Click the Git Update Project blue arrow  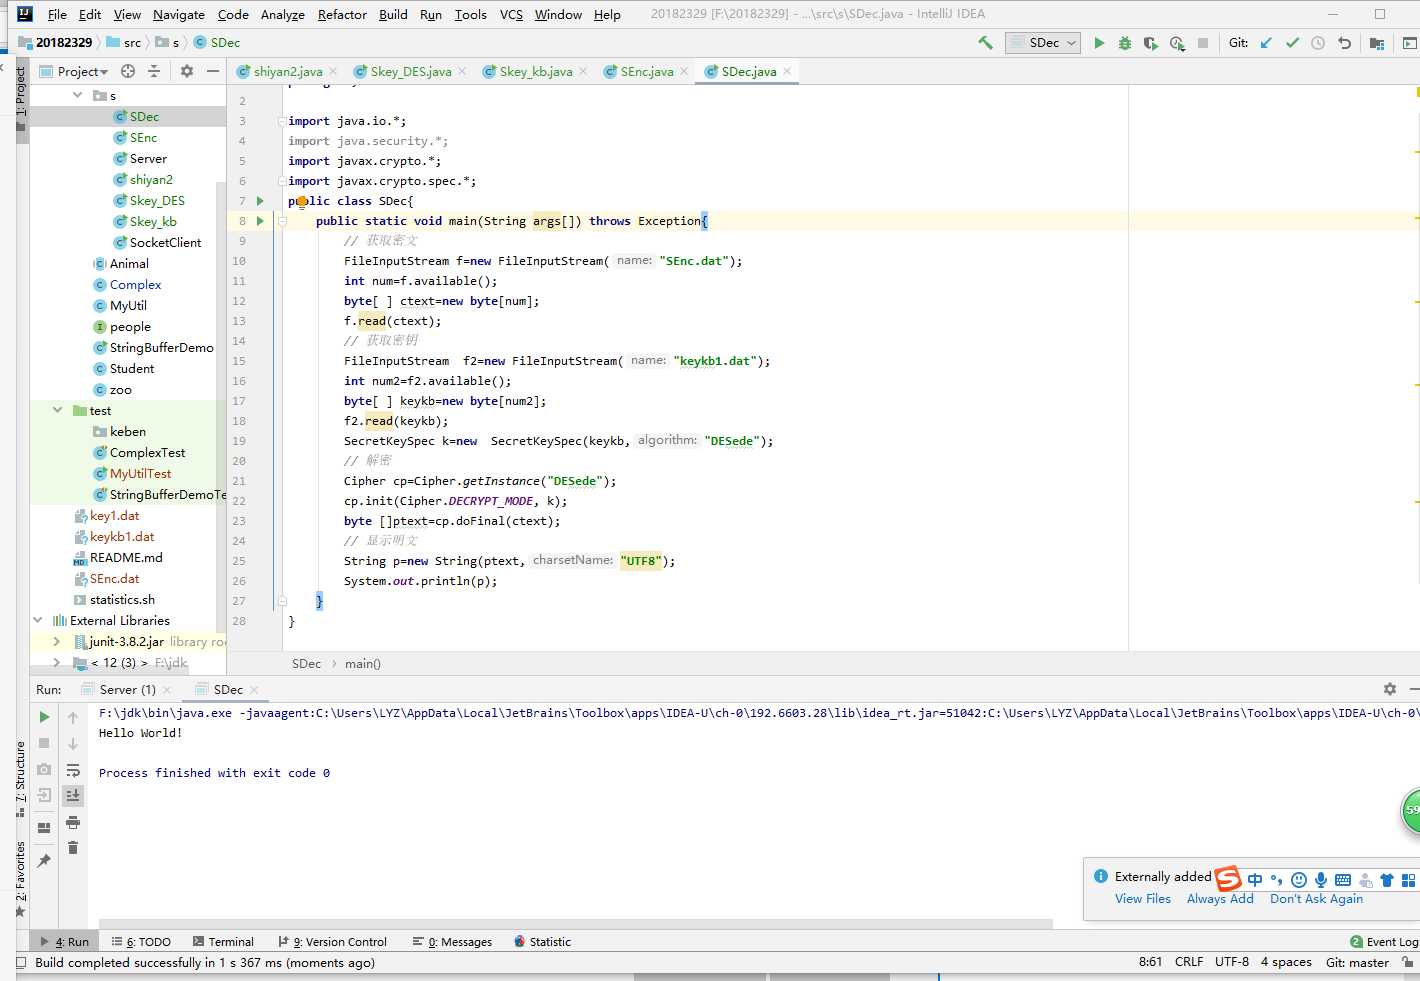coord(1266,43)
